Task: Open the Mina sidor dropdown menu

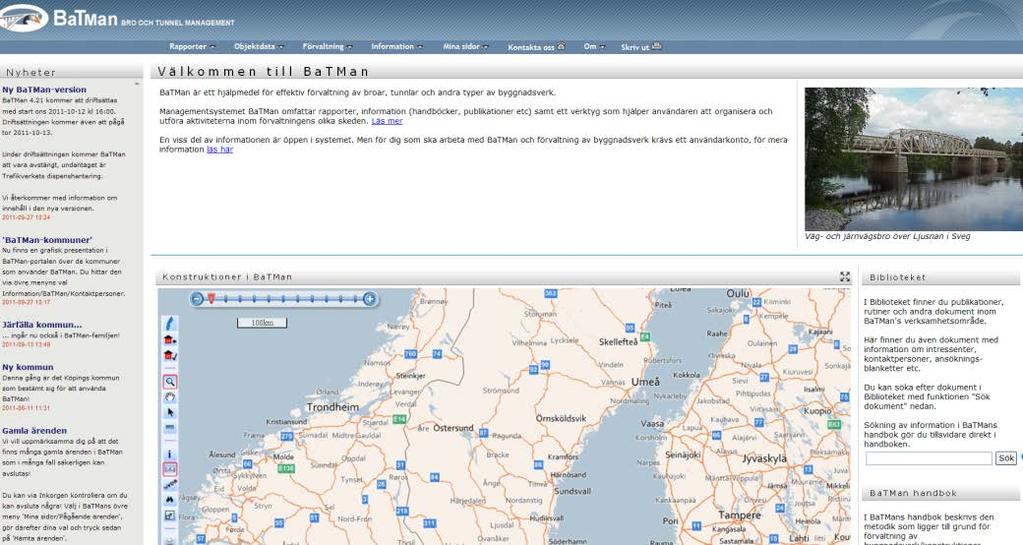Action: pyautogui.click(x=465, y=46)
